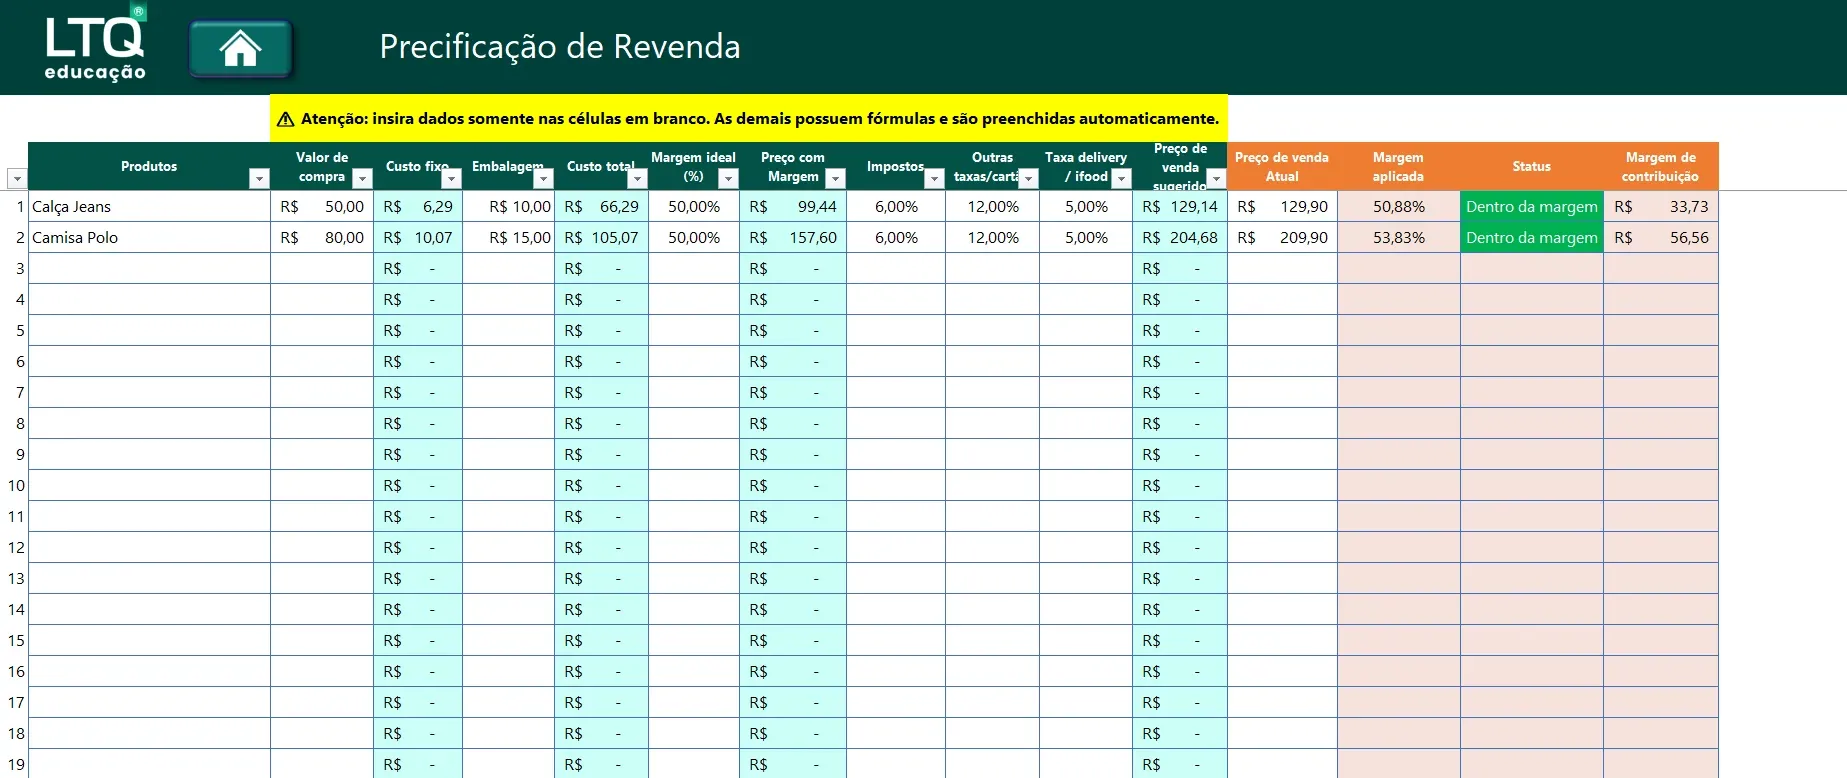Open the row-number column filter dropdown
Viewport: 1847px width, 778px height.
(16, 178)
